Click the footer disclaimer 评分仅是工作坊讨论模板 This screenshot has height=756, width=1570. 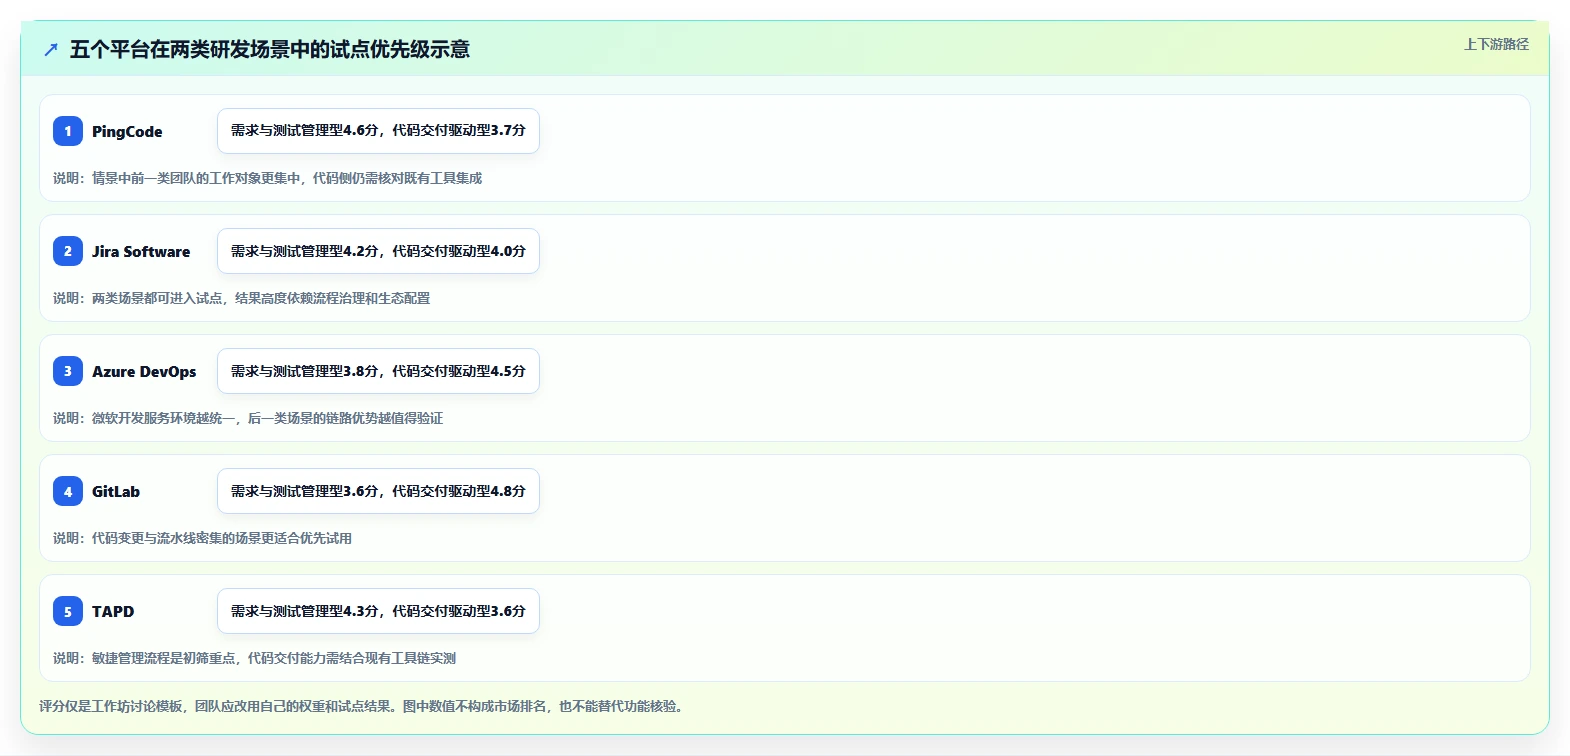point(363,706)
